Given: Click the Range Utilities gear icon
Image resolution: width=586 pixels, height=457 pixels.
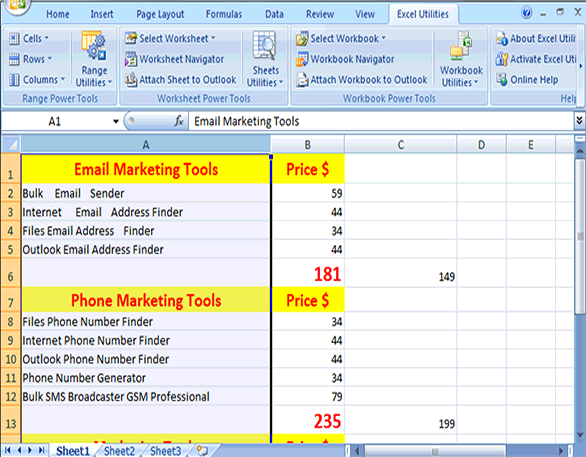Looking at the screenshot, I should (94, 46).
